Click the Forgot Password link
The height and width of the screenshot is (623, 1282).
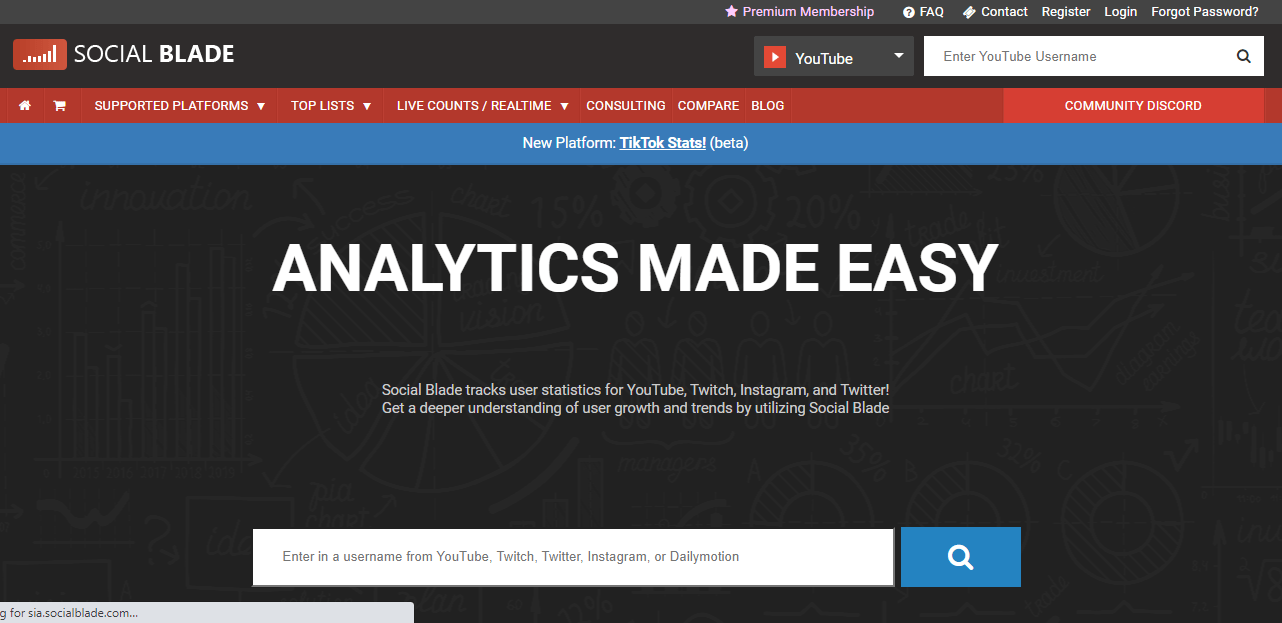pos(1205,12)
